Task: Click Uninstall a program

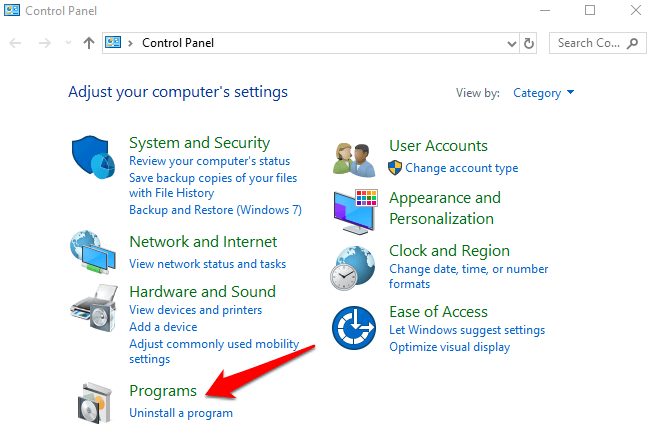Action: (181, 413)
